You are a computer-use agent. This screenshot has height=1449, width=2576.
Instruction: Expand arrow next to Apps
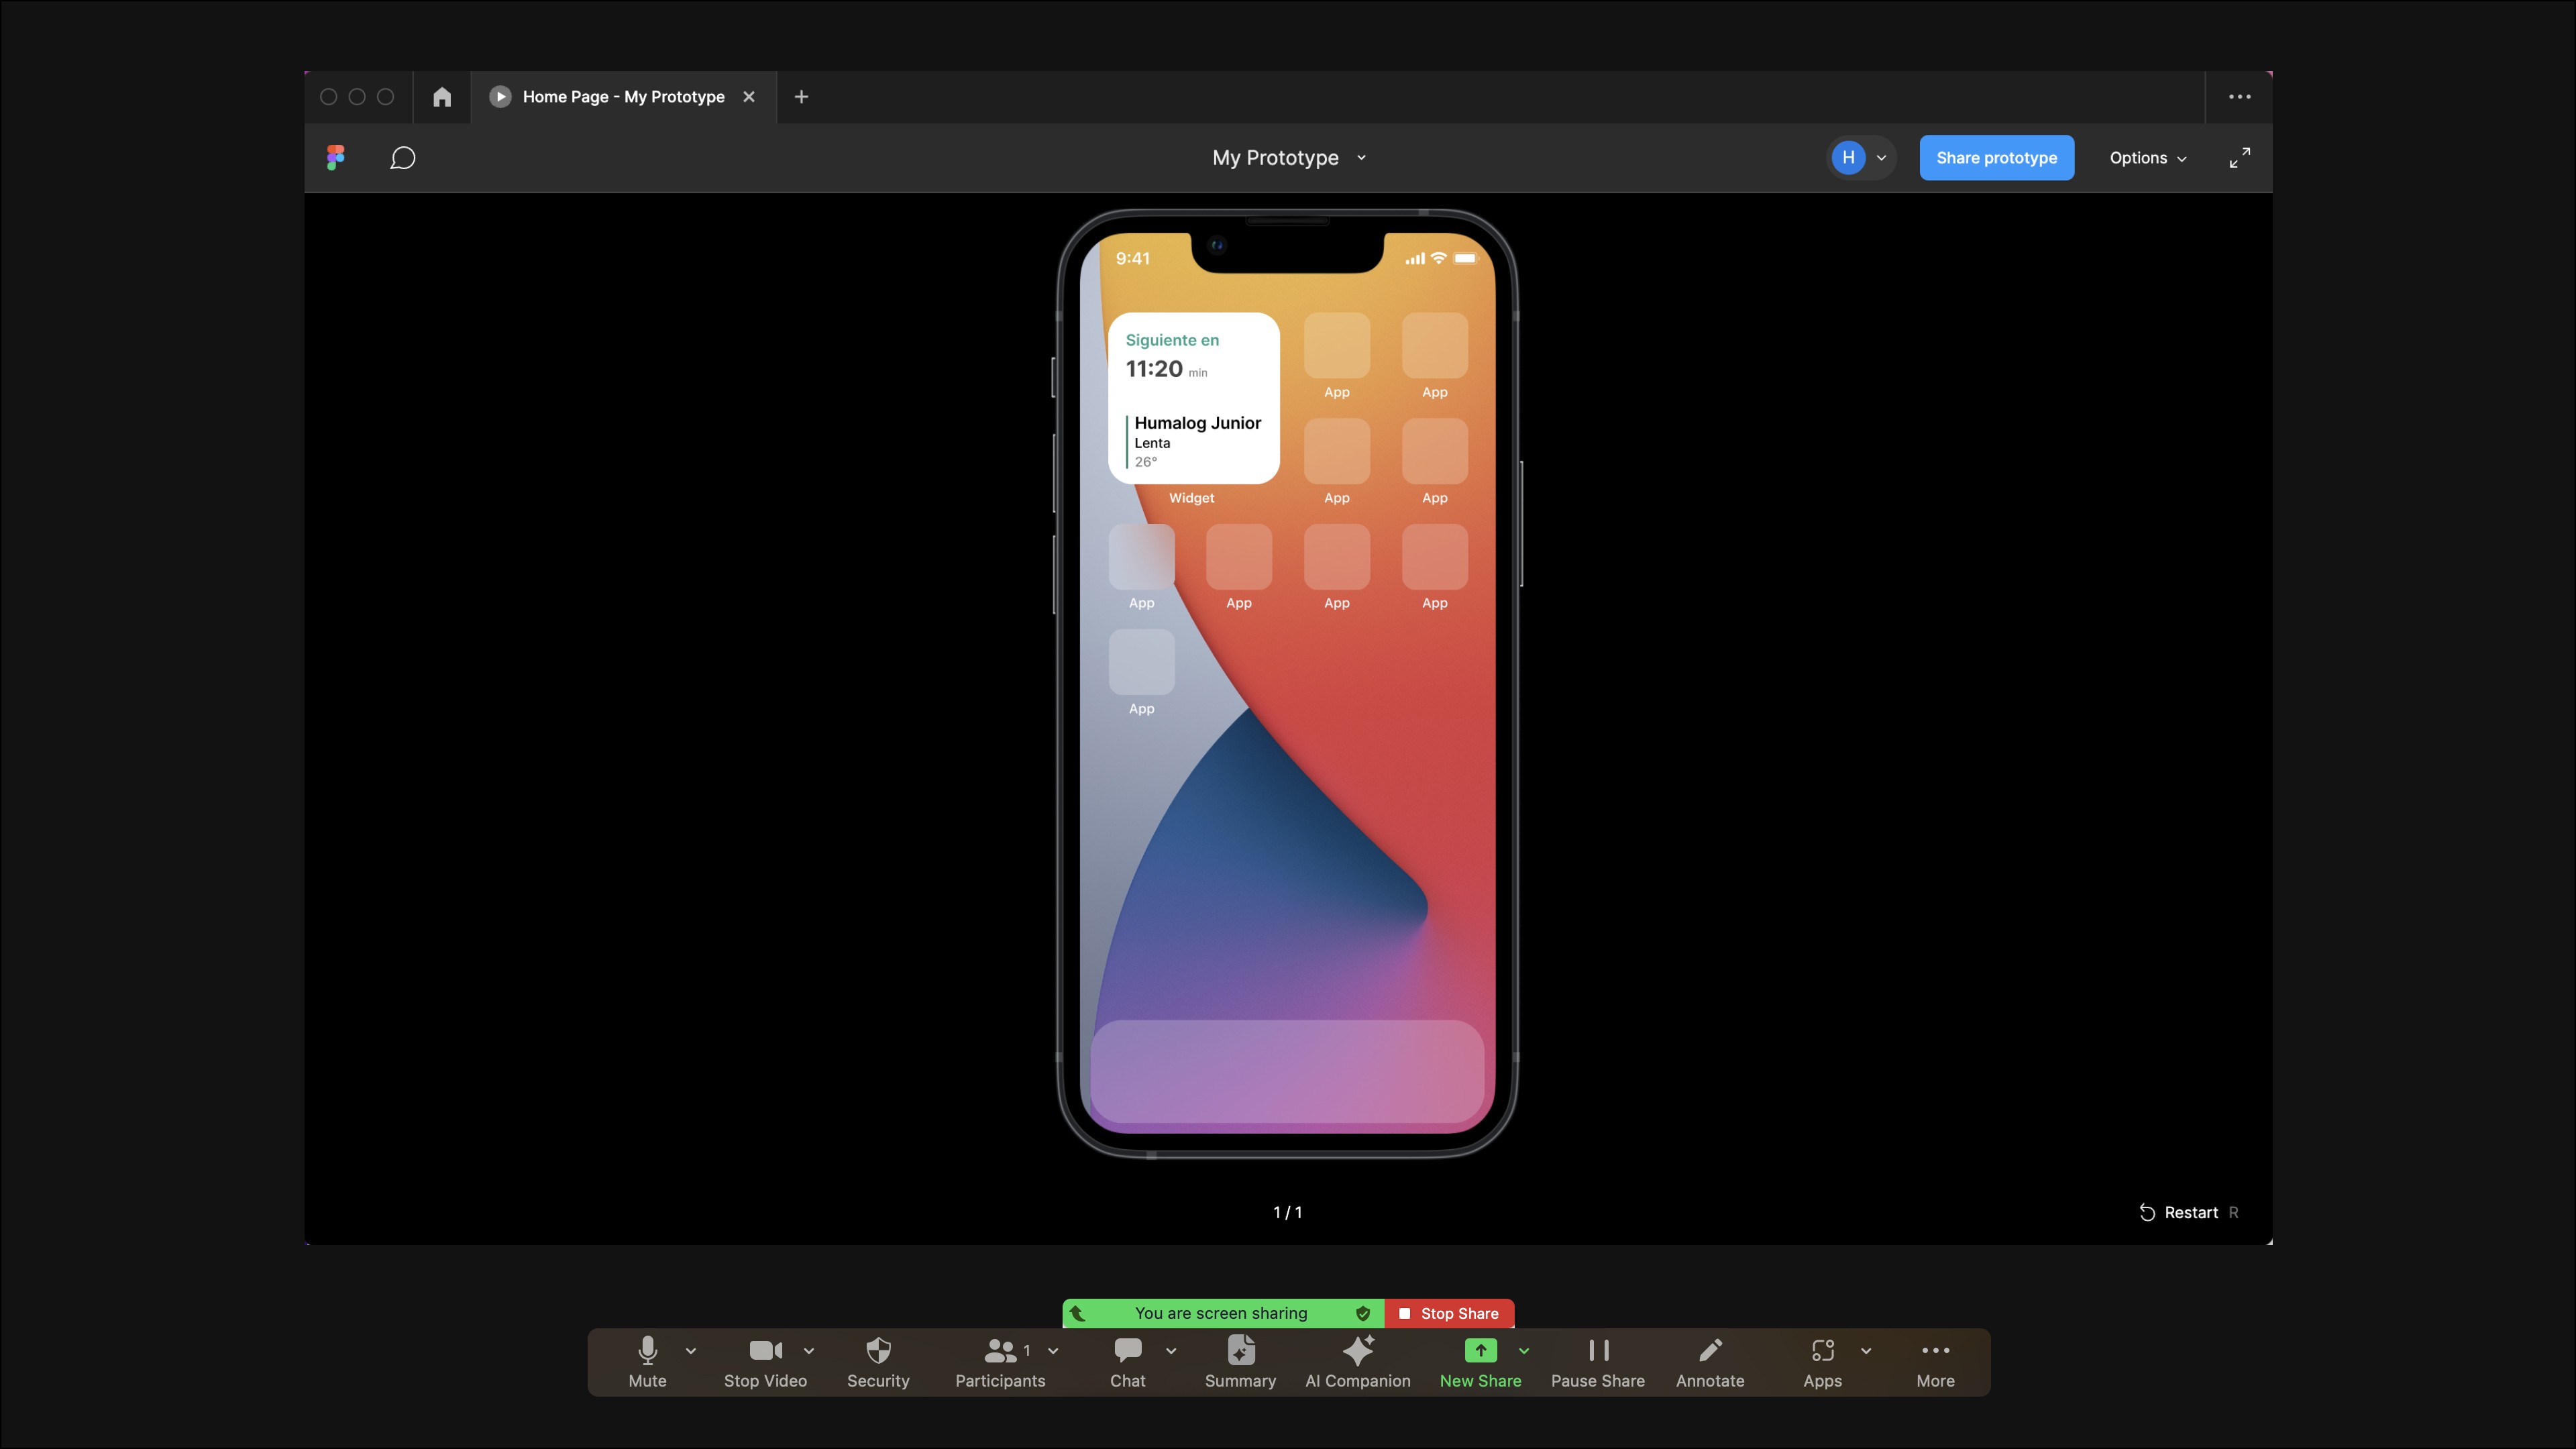point(1866,1350)
